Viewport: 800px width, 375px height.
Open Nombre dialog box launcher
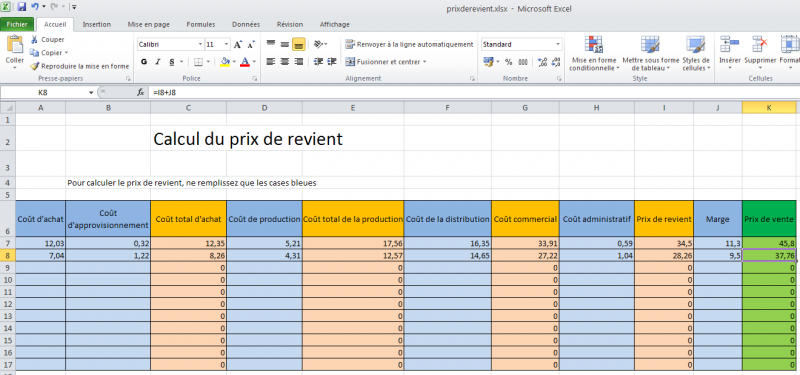(559, 79)
